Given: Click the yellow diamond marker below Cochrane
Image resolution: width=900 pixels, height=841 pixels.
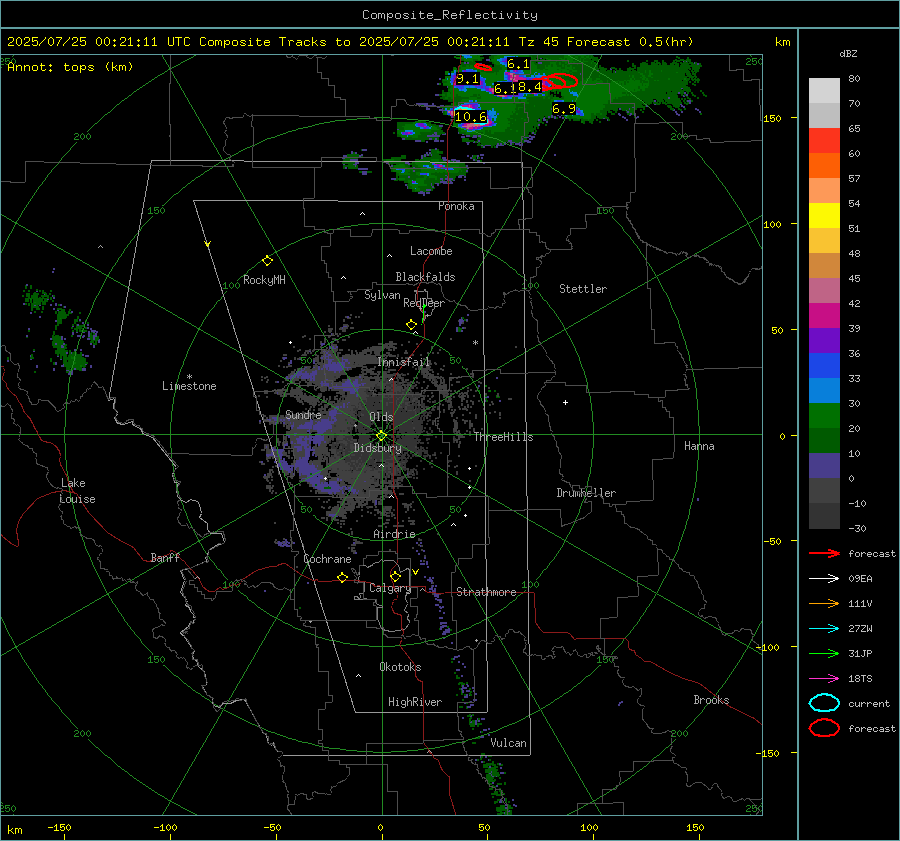Looking at the screenshot, I should click(342, 578).
